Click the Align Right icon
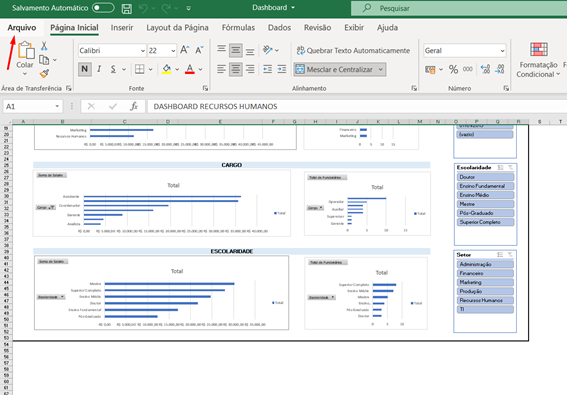This screenshot has height=395, width=567. point(250,69)
